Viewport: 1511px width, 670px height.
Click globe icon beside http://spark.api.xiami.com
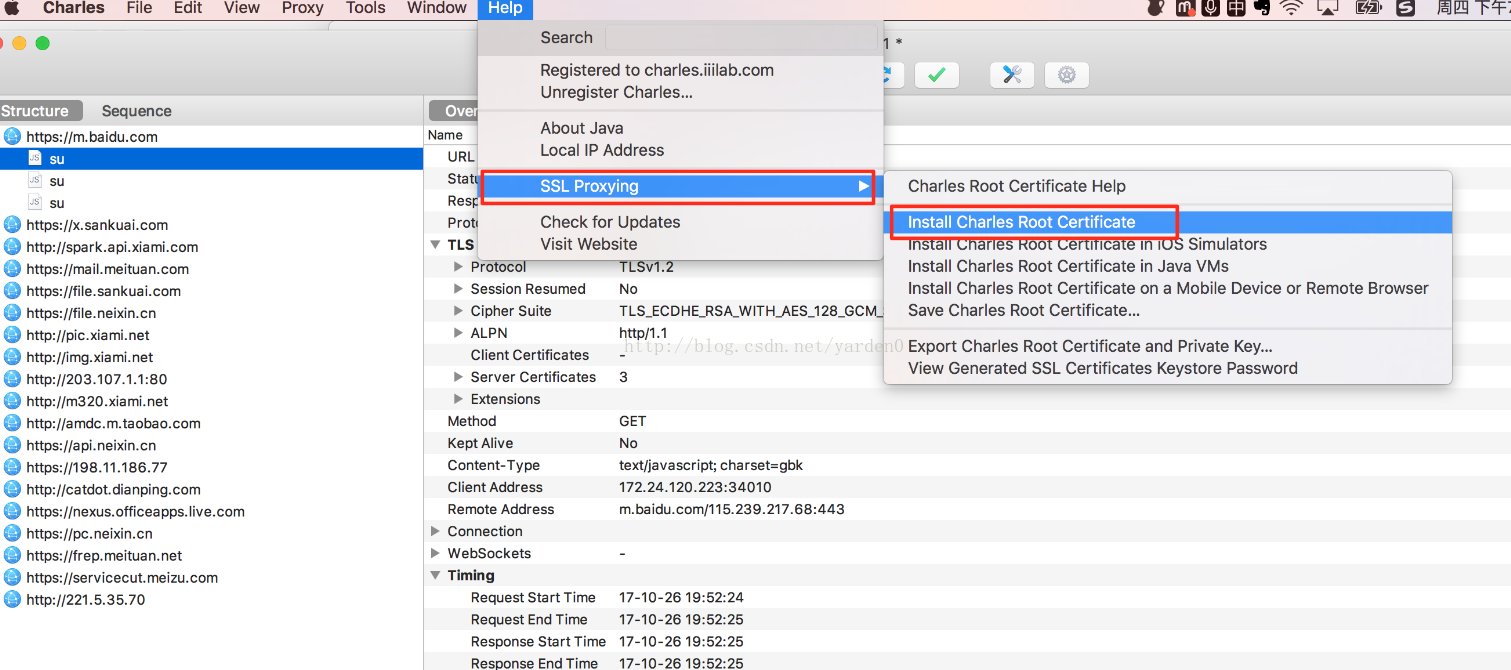click(12, 246)
